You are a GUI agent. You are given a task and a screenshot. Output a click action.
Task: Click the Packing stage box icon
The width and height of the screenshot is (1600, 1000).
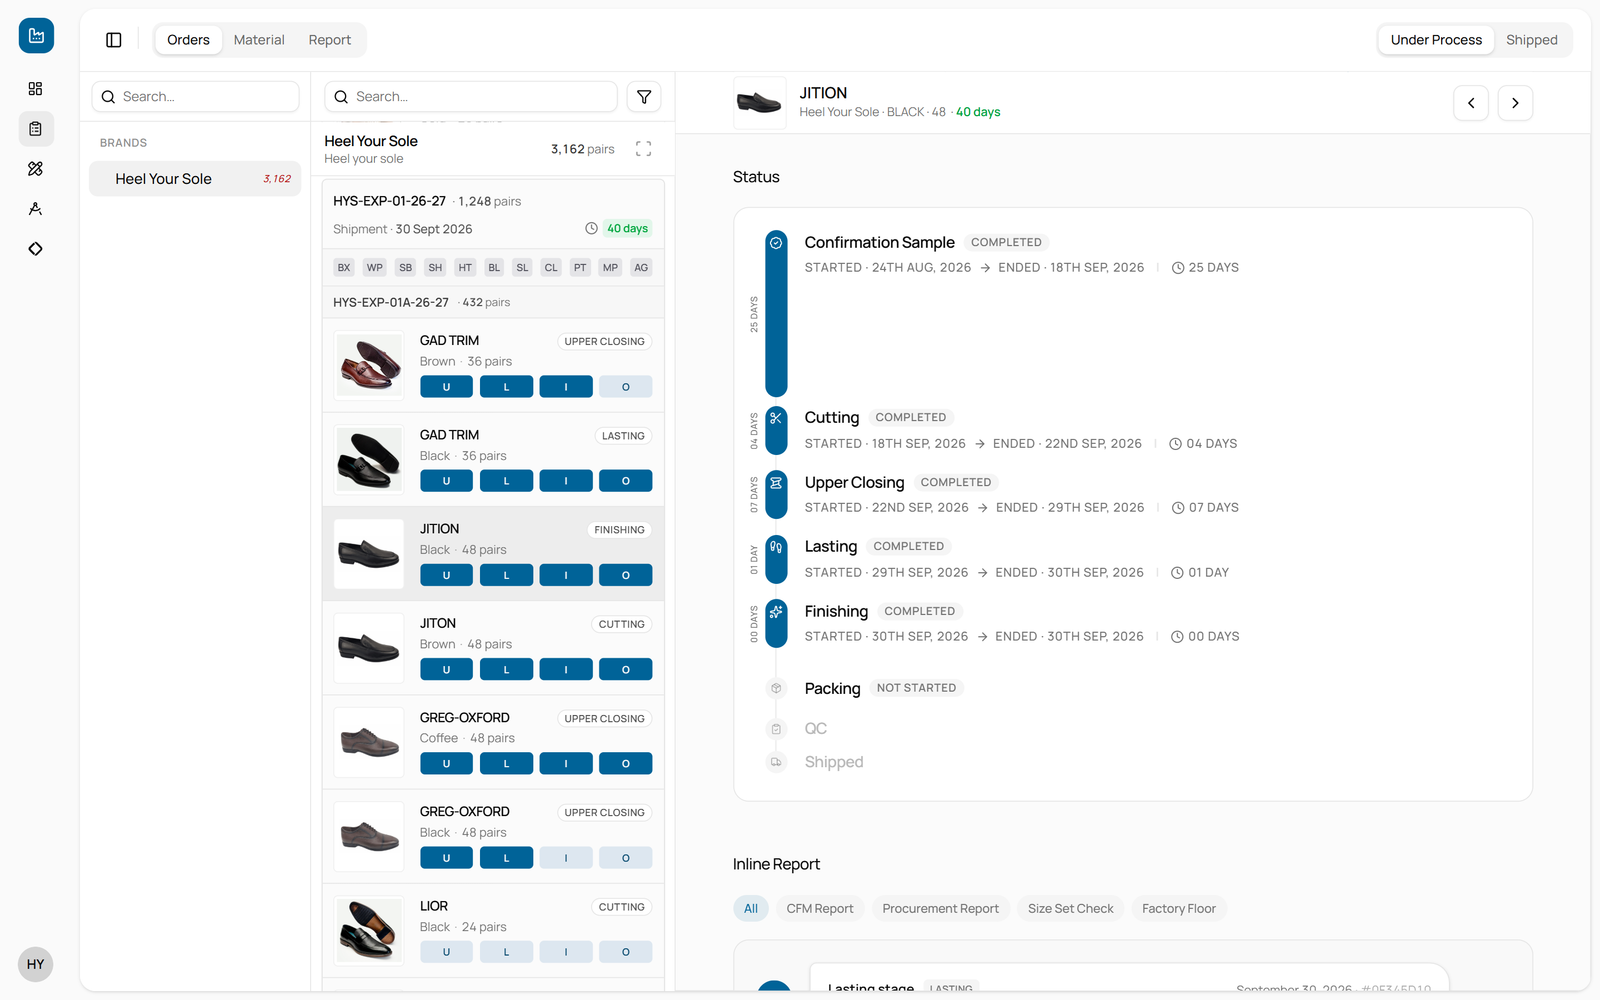(776, 688)
